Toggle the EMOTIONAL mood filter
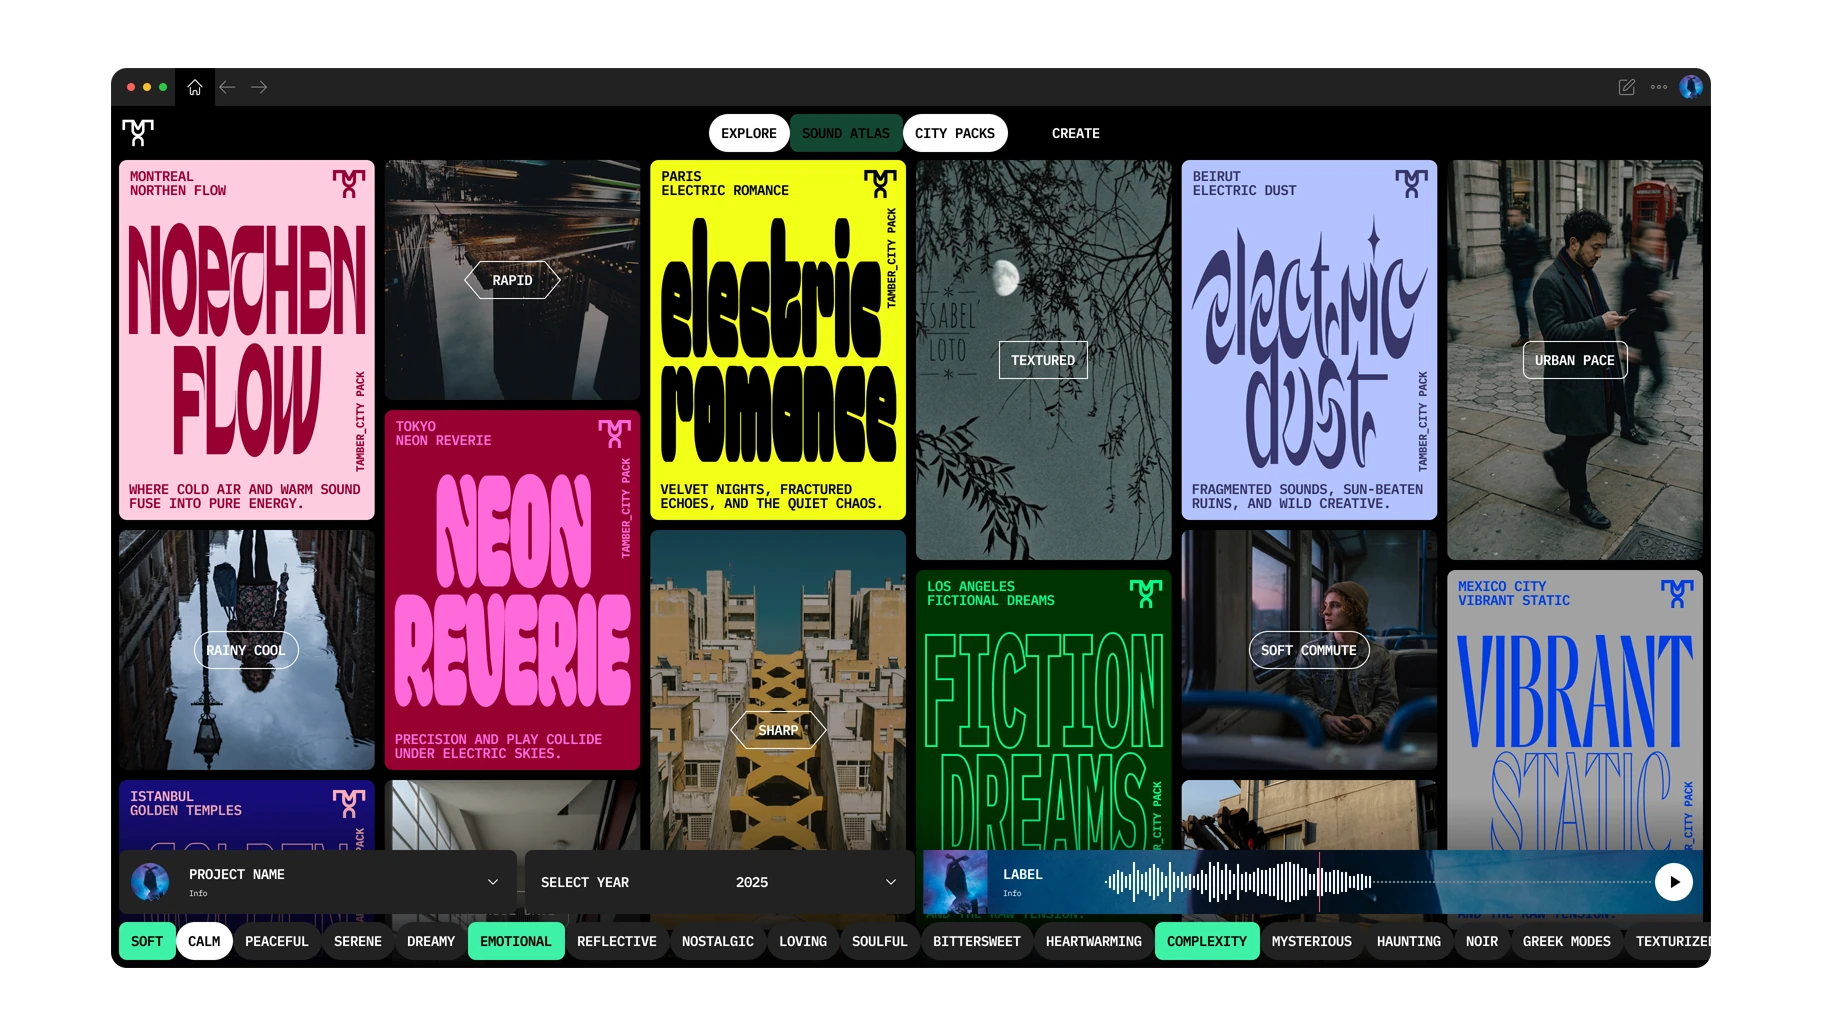 (516, 941)
